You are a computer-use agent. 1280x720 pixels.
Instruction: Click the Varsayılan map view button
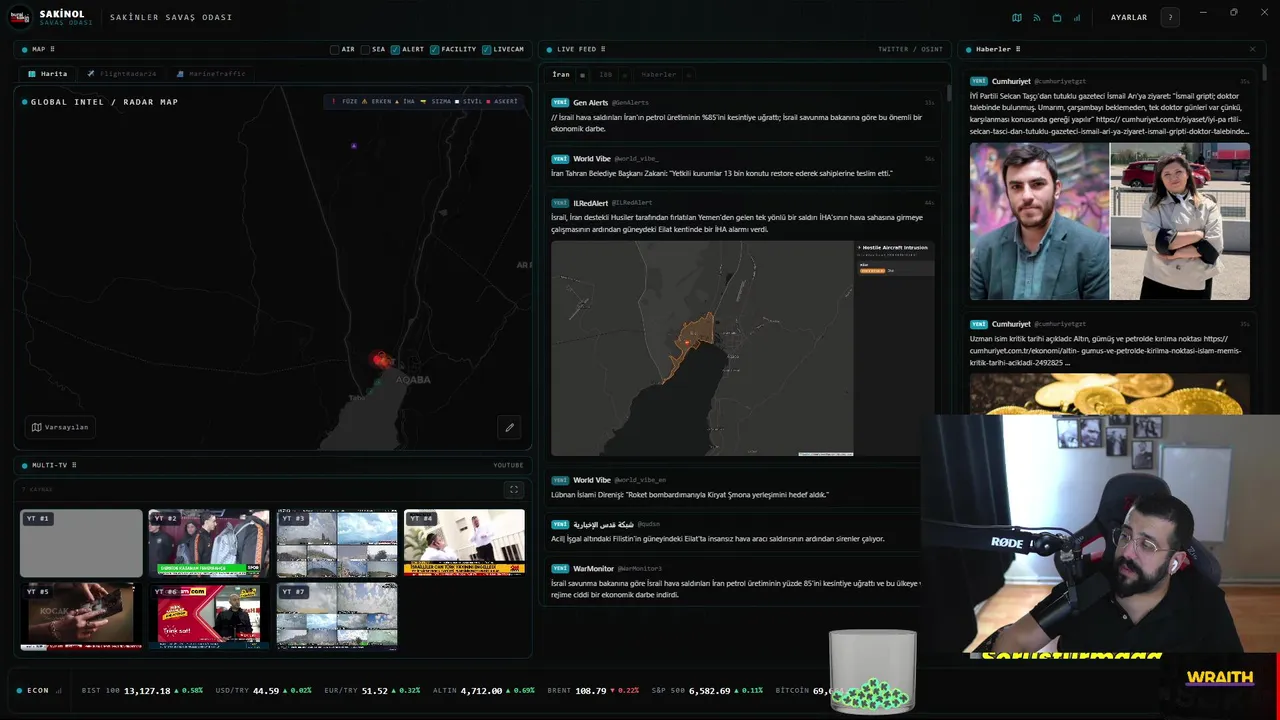pyautogui.click(x=60, y=427)
